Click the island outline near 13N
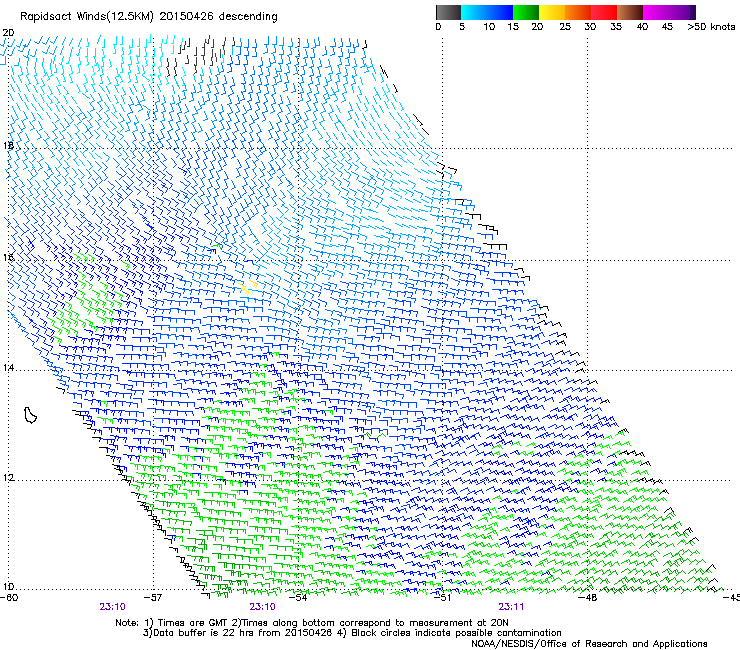 coord(30,415)
